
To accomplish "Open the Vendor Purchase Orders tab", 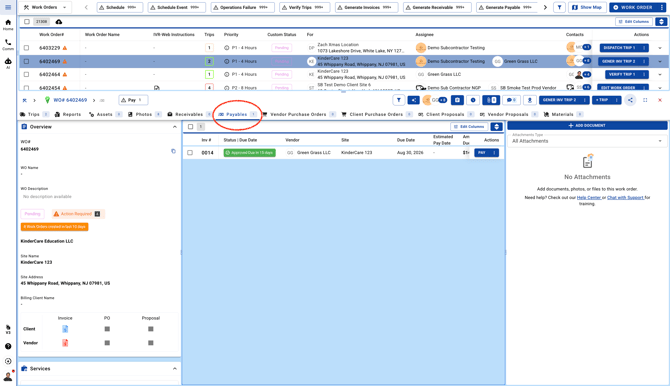I will pyautogui.click(x=299, y=115).
